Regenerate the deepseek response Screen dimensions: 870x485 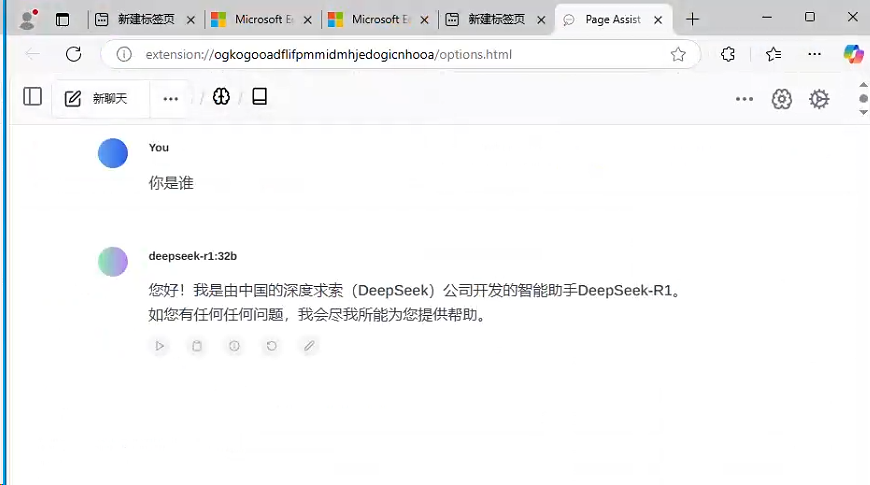pyautogui.click(x=271, y=346)
